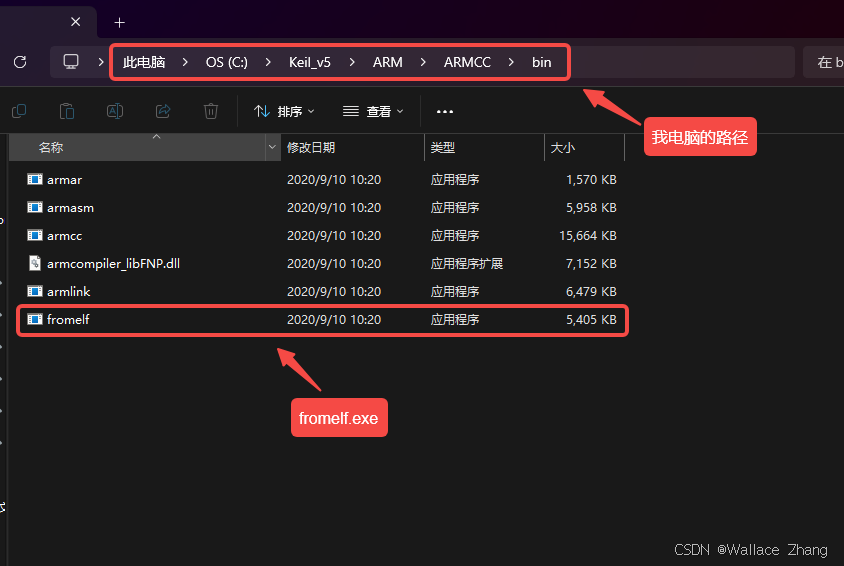Click the bin folder breadcrumb
Image resolution: width=844 pixels, height=566 pixels.
coord(541,62)
